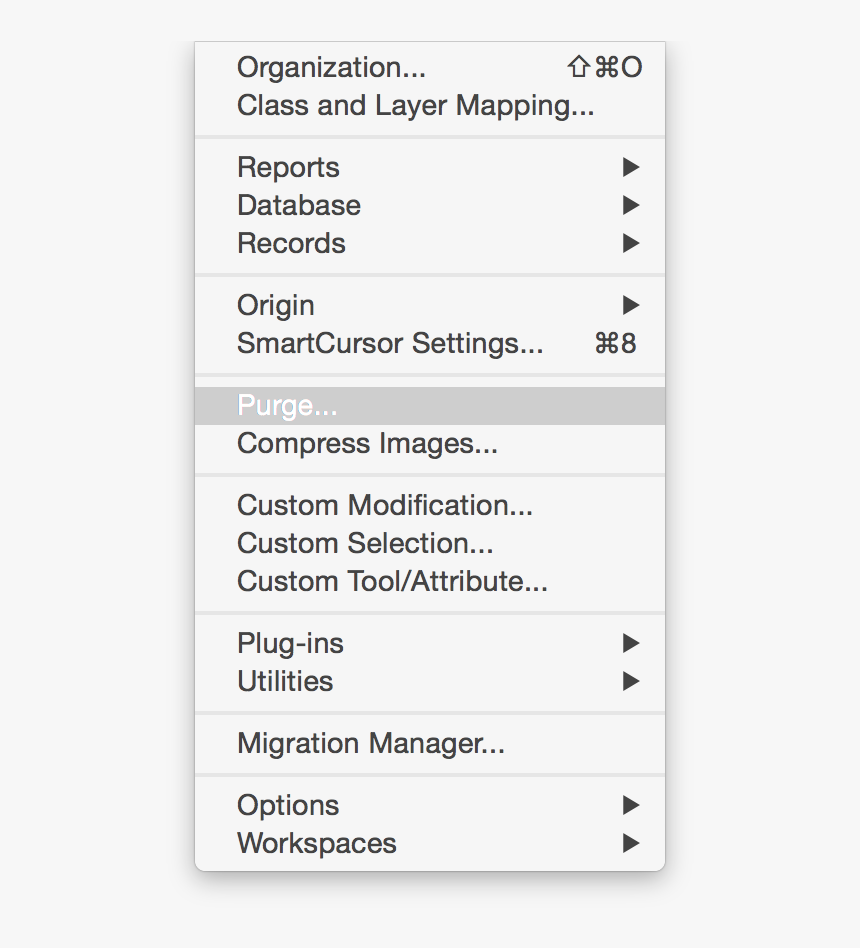Expand the Utilities submenu arrow
The height and width of the screenshot is (948, 860).
tap(631, 682)
